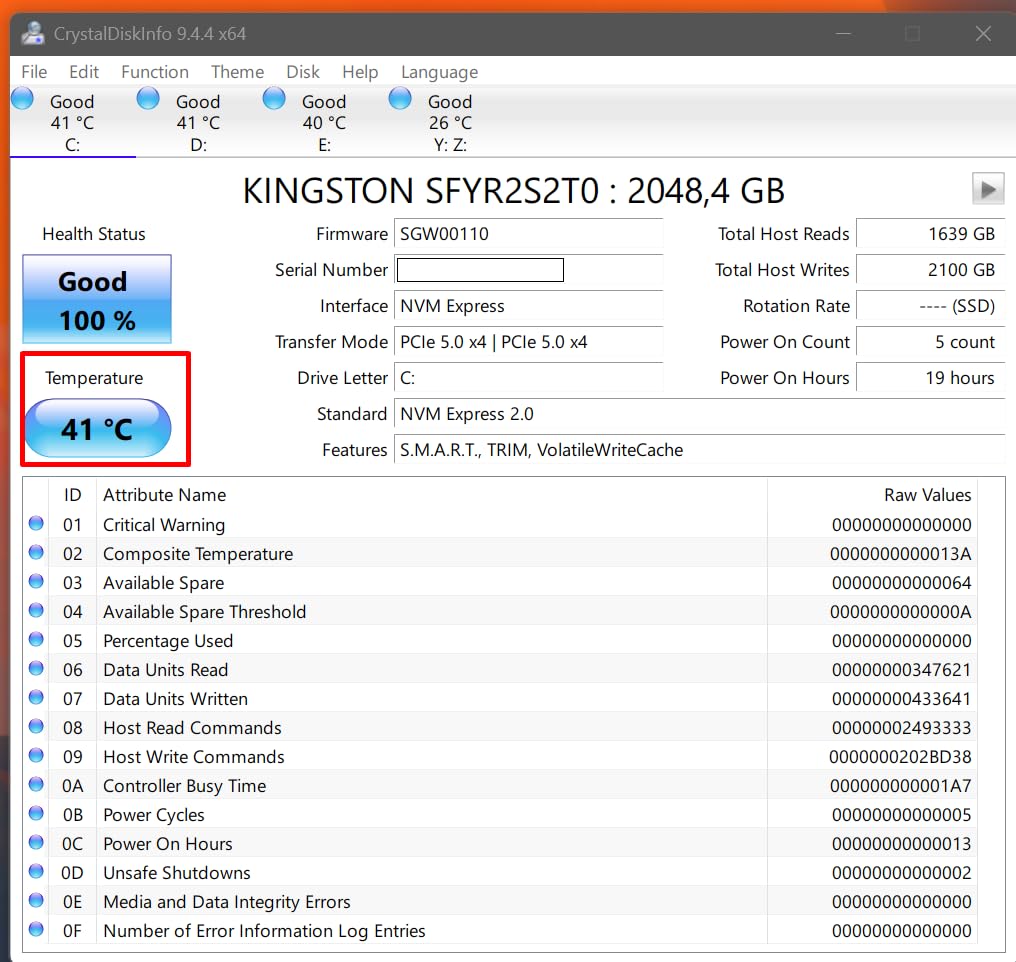Viewport: 1016px width, 962px height.
Task: Open the Theme menu
Action: pos(237,72)
